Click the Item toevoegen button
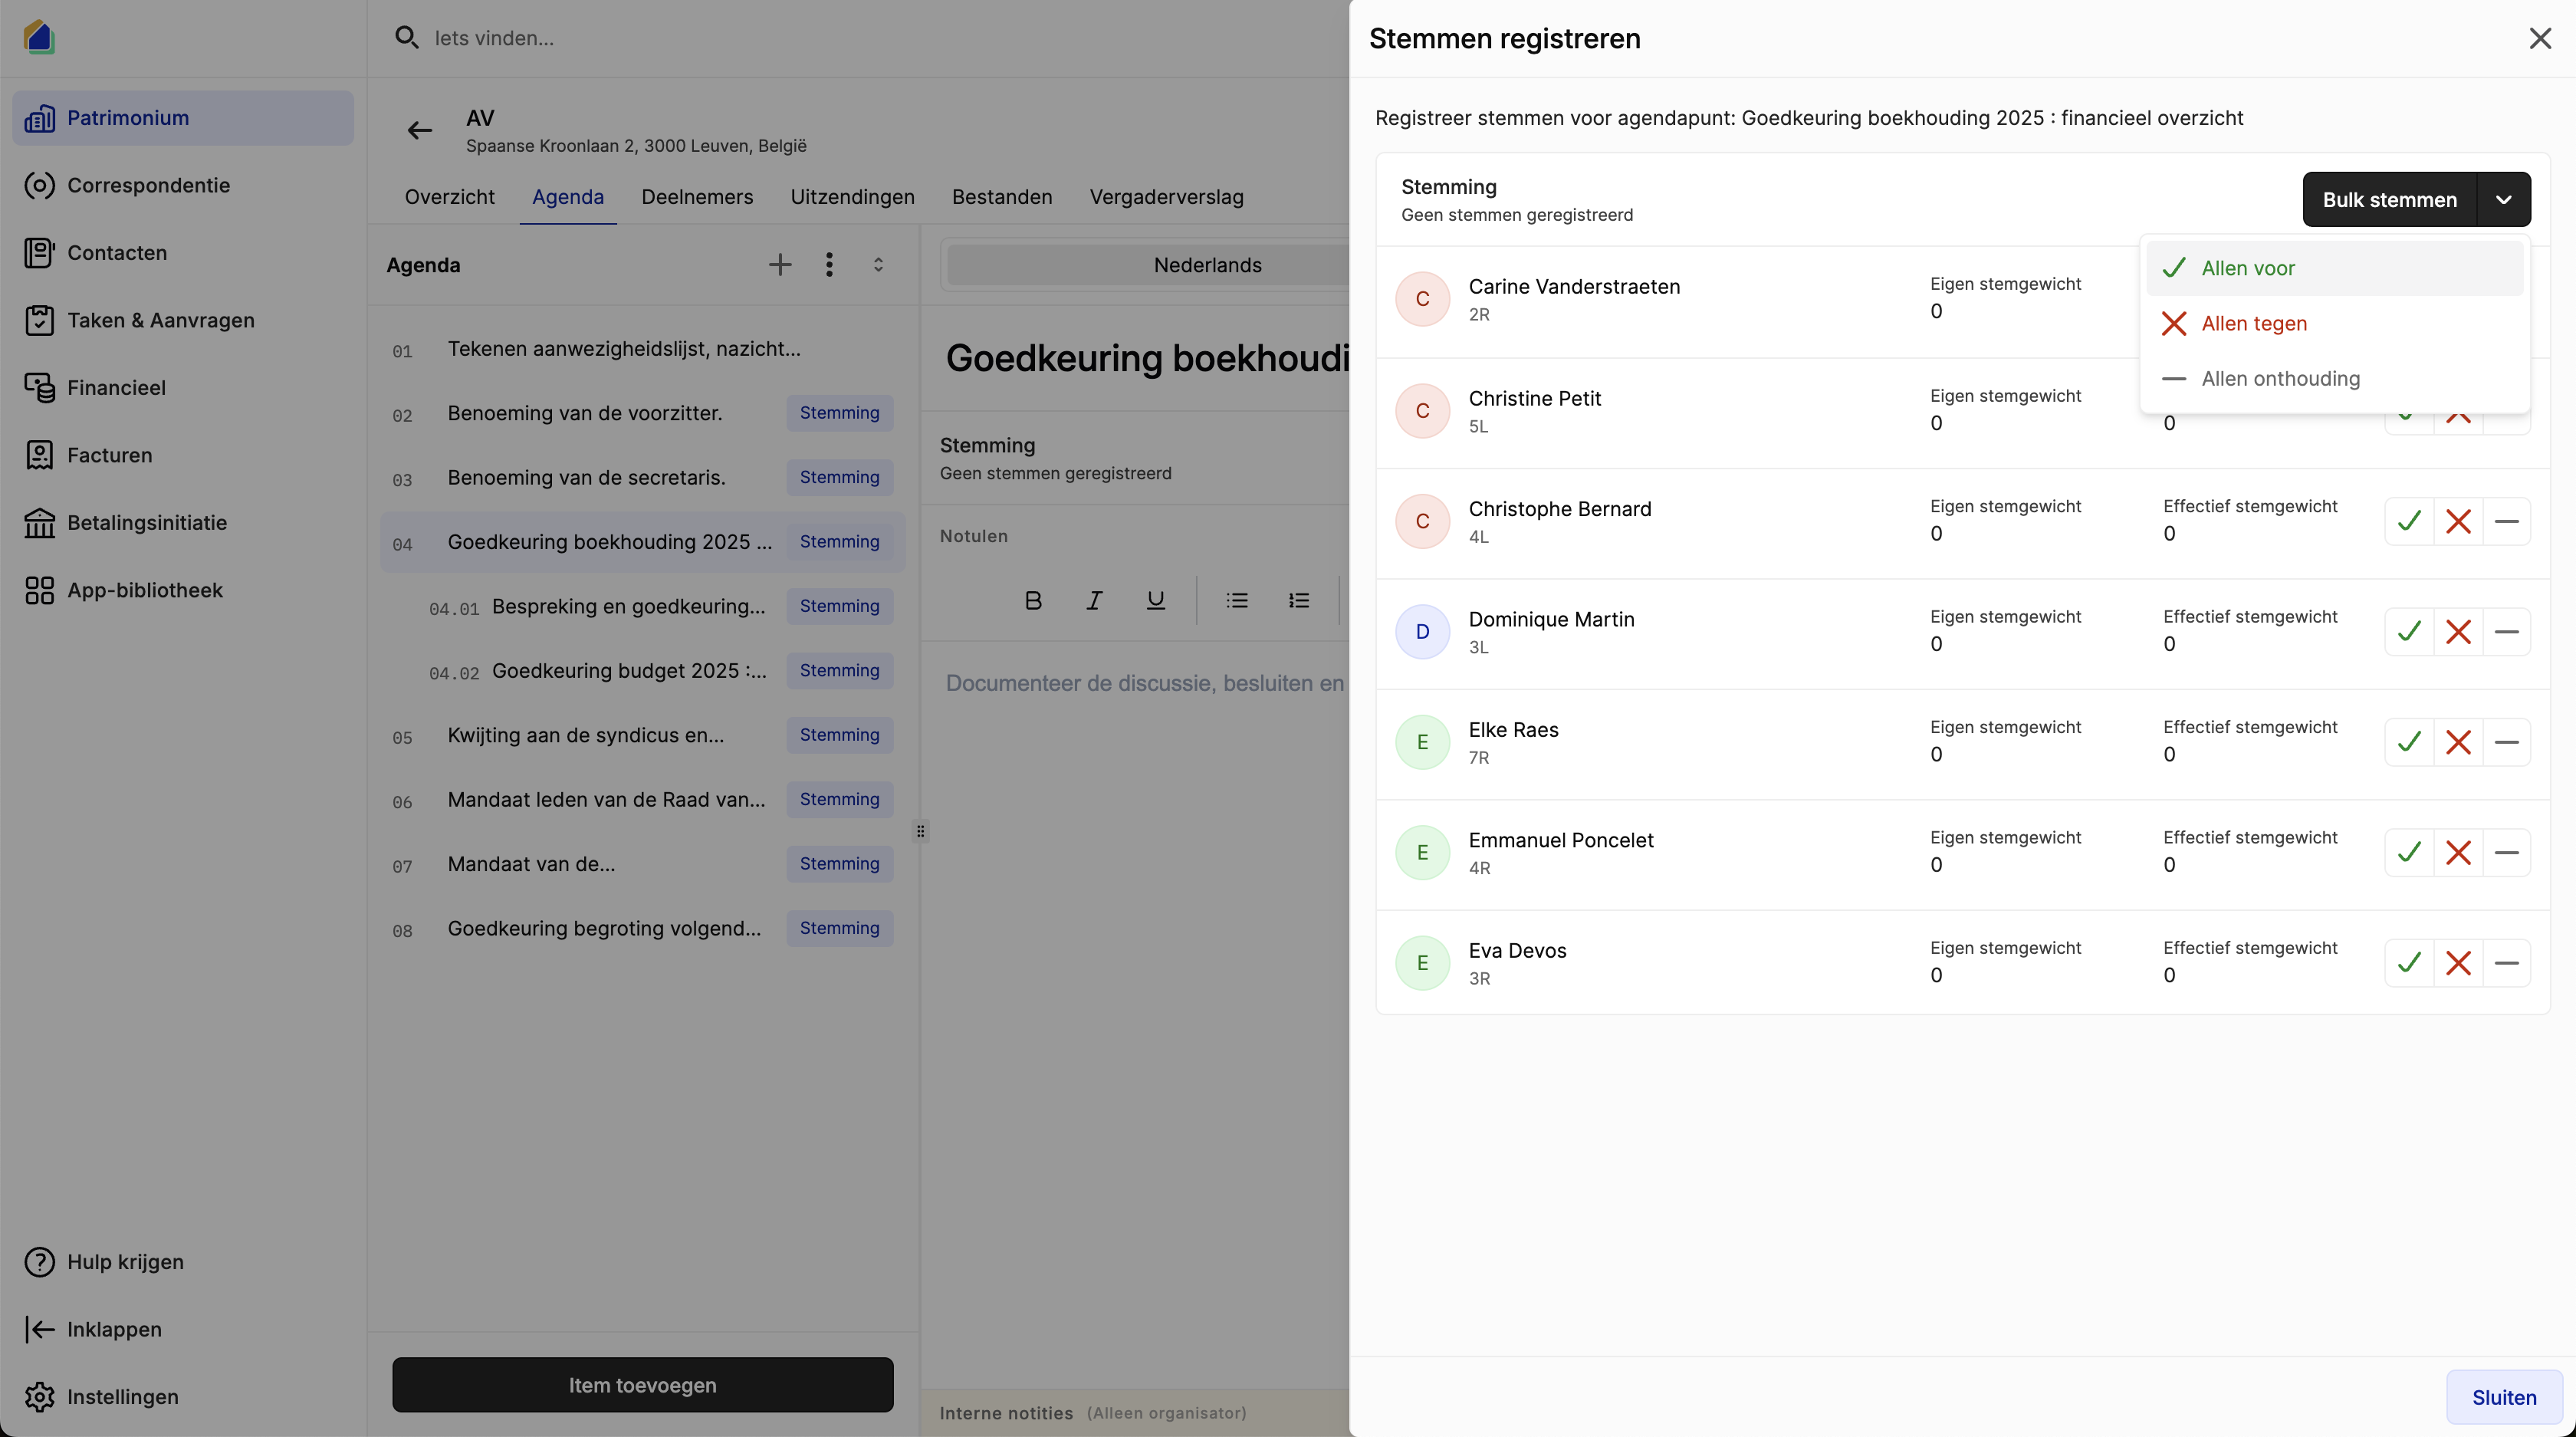The width and height of the screenshot is (2576, 1437). [642, 1385]
